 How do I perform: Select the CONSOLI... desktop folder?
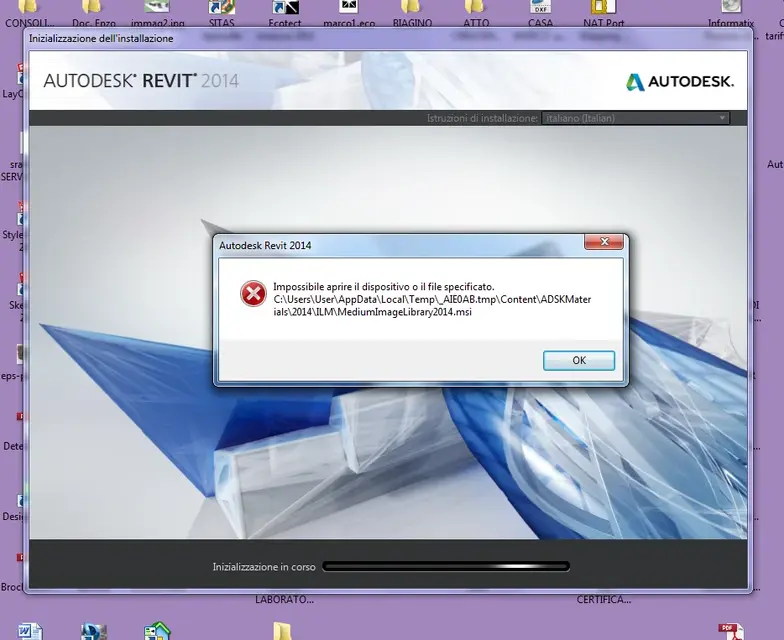(30, 12)
